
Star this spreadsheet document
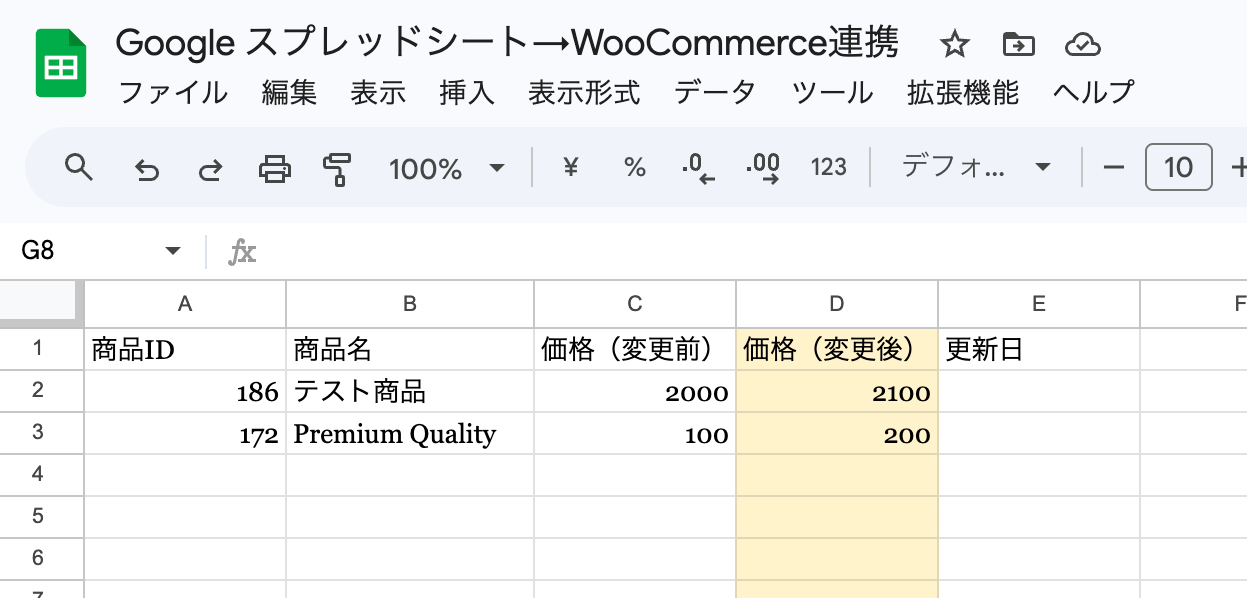[x=955, y=44]
